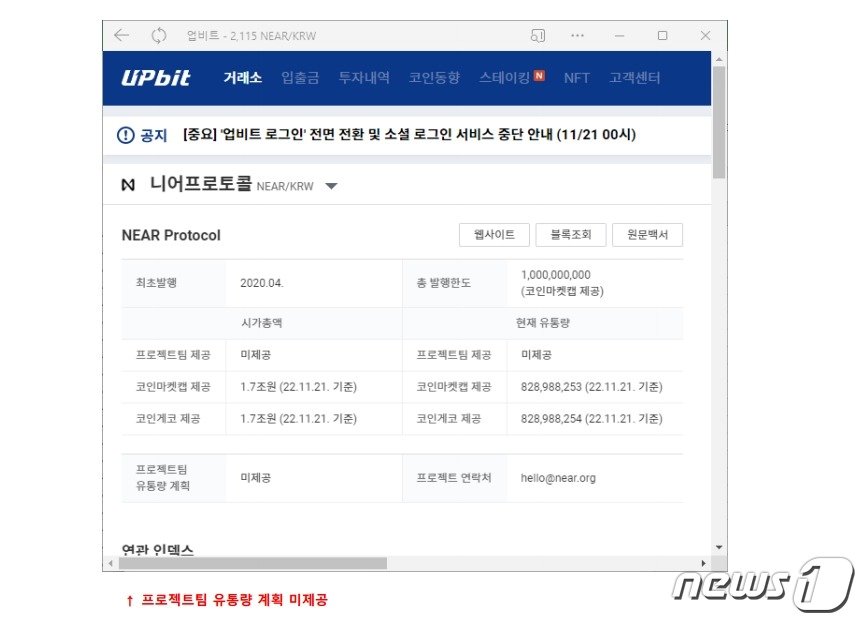Open the cast/screen share icon in title bar

(538, 35)
